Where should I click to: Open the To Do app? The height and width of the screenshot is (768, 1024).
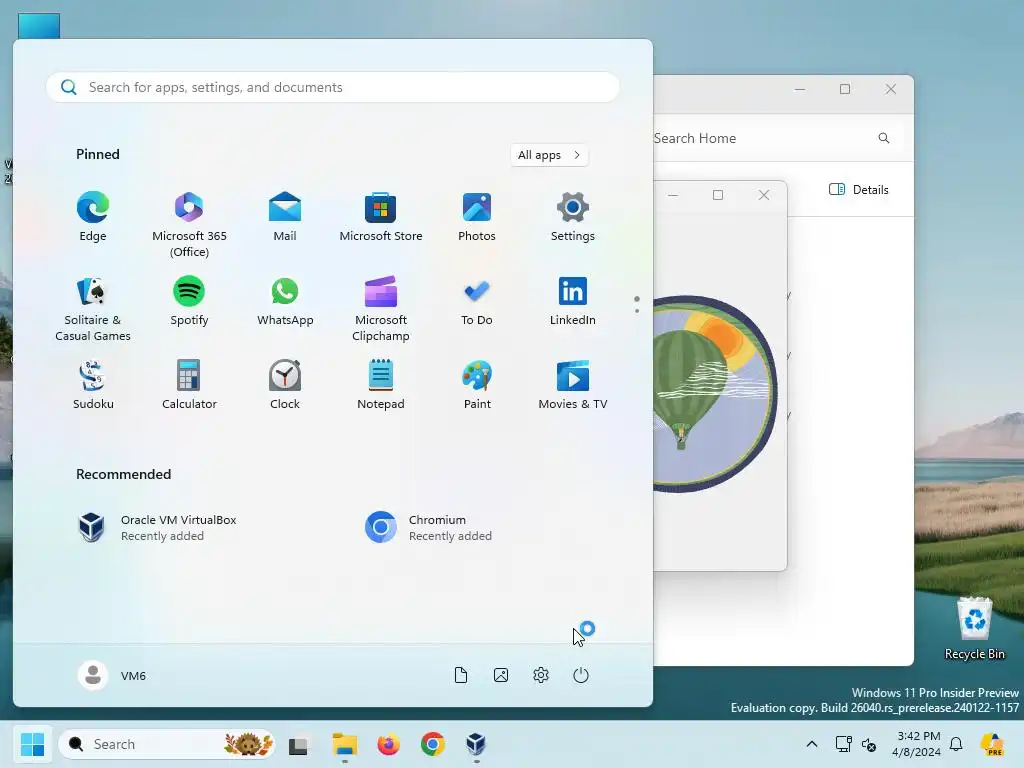pos(477,302)
